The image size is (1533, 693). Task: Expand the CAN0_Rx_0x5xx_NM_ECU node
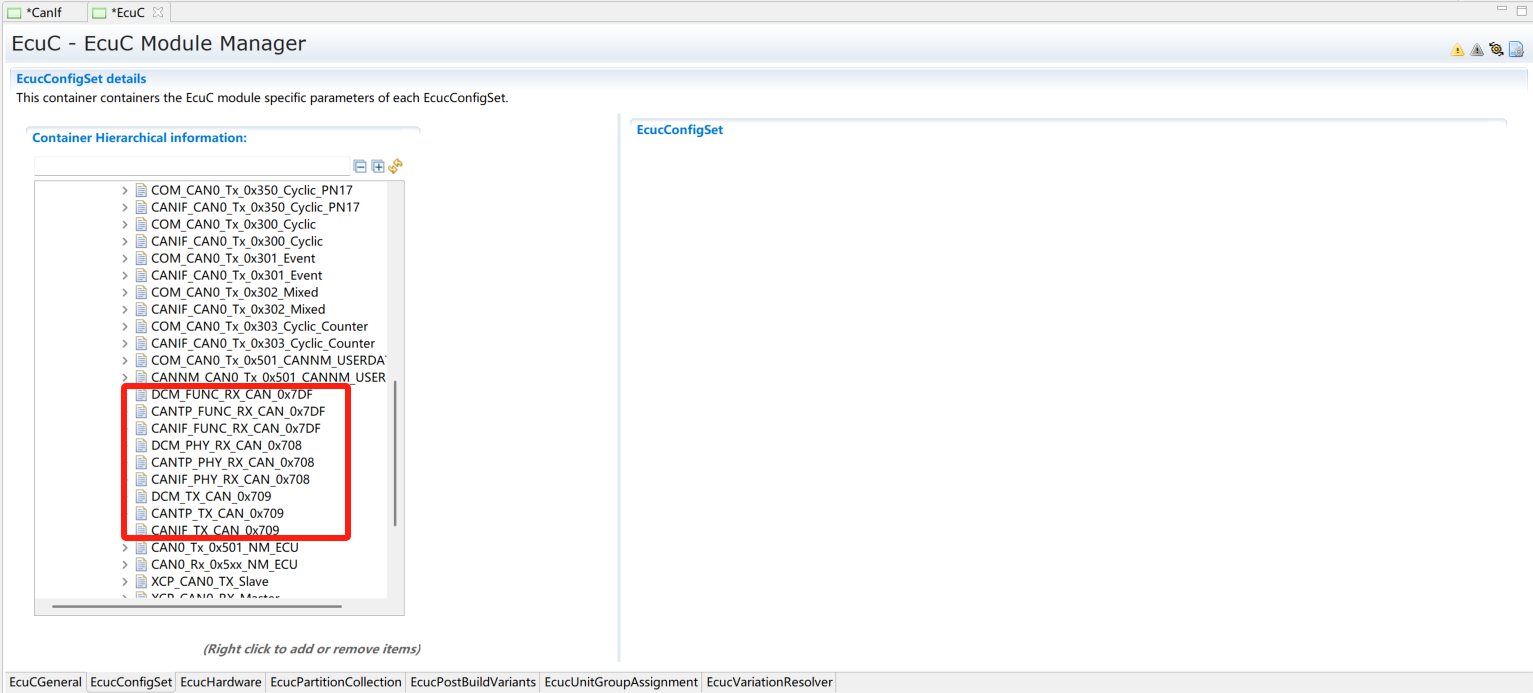click(x=125, y=564)
